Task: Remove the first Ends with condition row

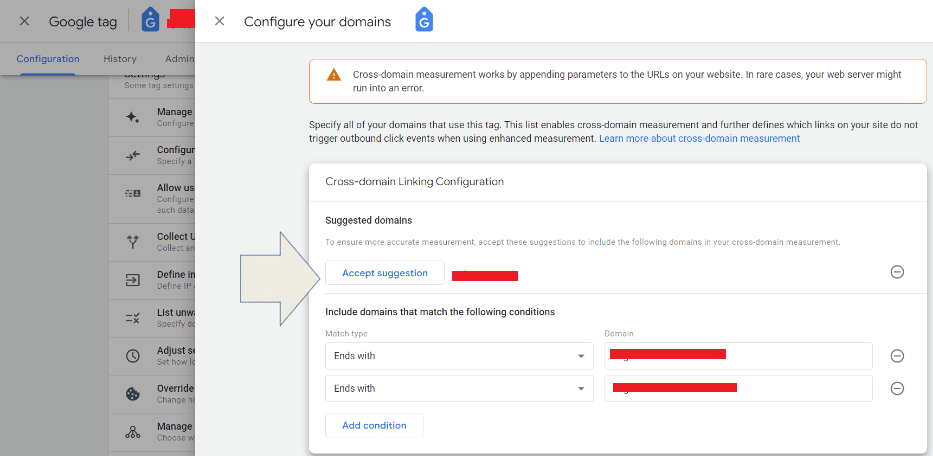Action: coord(897,356)
